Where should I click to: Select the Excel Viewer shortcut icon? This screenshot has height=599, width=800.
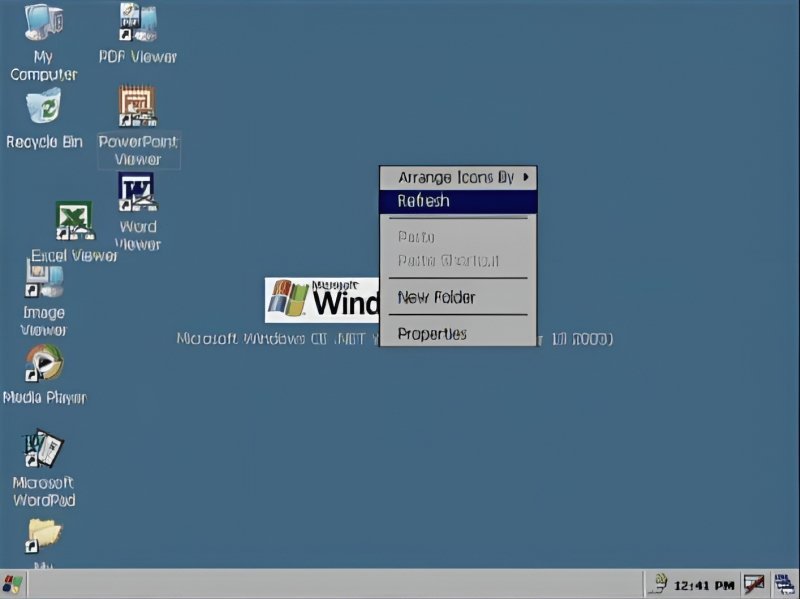pos(74,220)
